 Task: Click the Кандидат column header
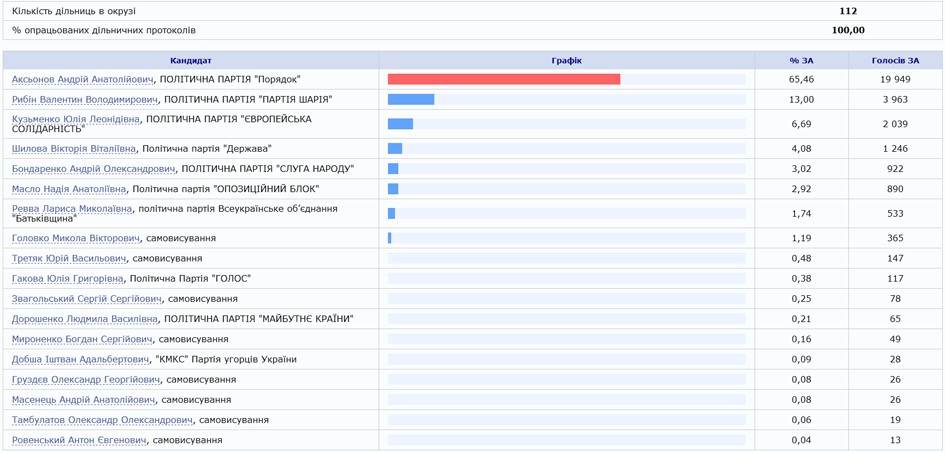(191, 60)
